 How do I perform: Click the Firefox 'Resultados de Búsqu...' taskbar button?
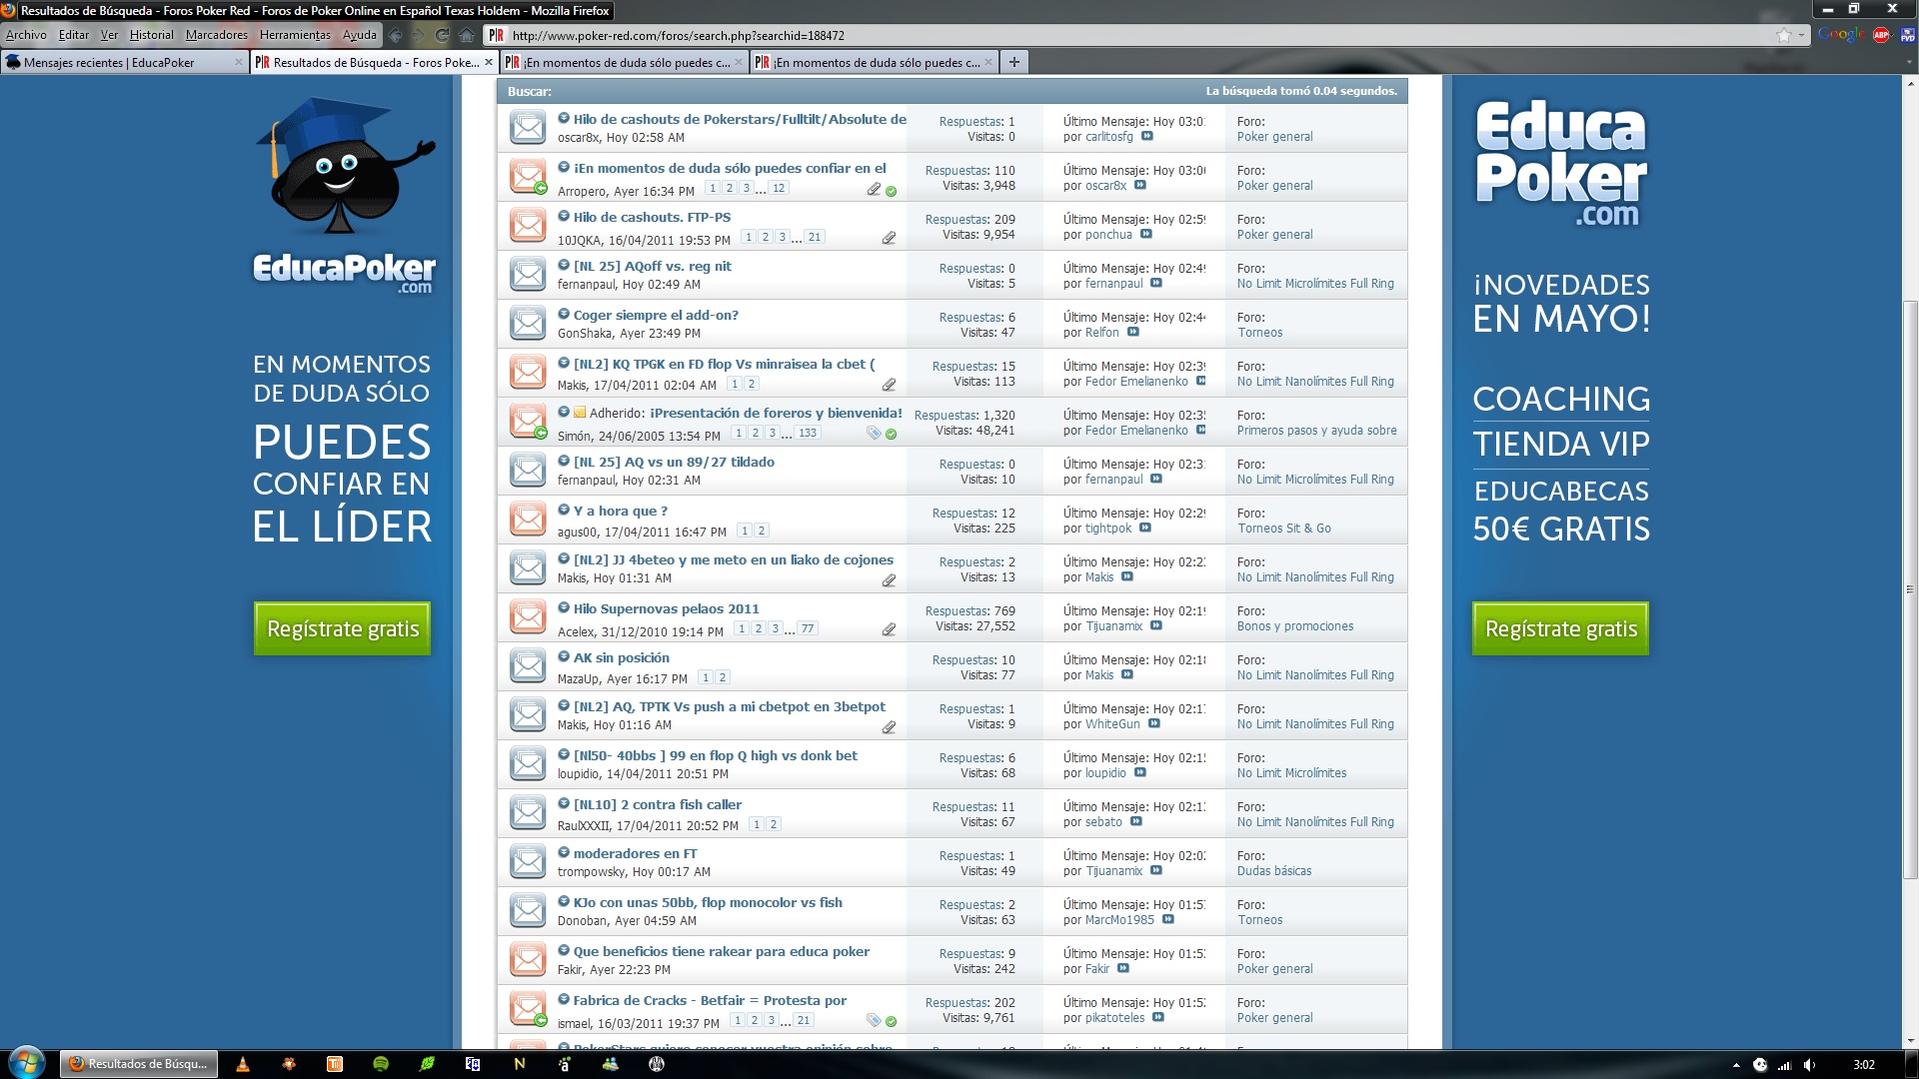pyautogui.click(x=139, y=1064)
